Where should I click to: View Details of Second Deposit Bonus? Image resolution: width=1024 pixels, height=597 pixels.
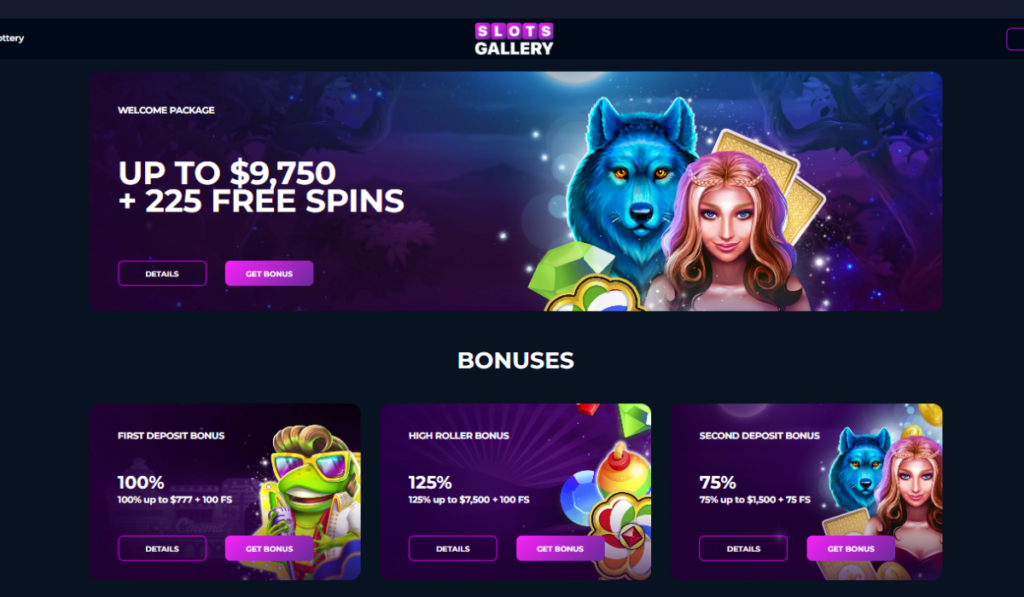(x=743, y=549)
